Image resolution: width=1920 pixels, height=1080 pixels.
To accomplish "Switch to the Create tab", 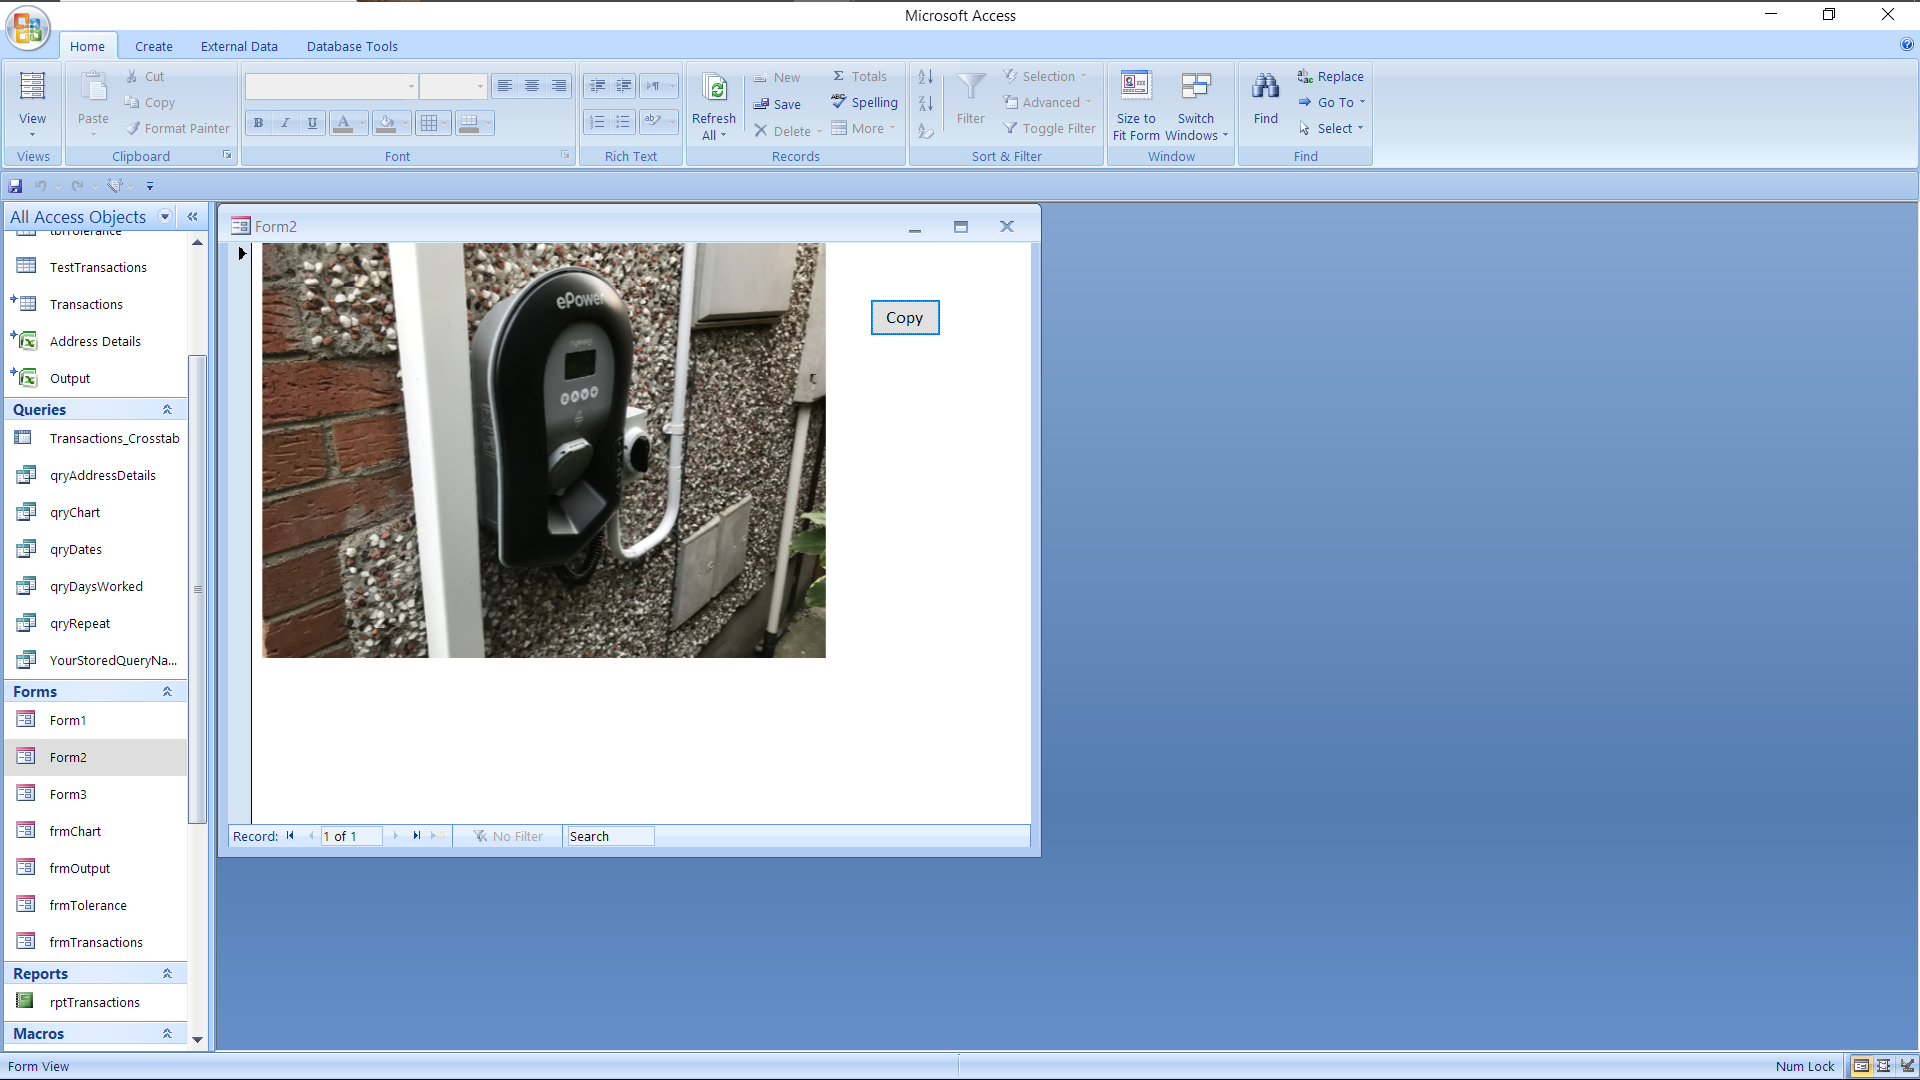I will point(154,46).
